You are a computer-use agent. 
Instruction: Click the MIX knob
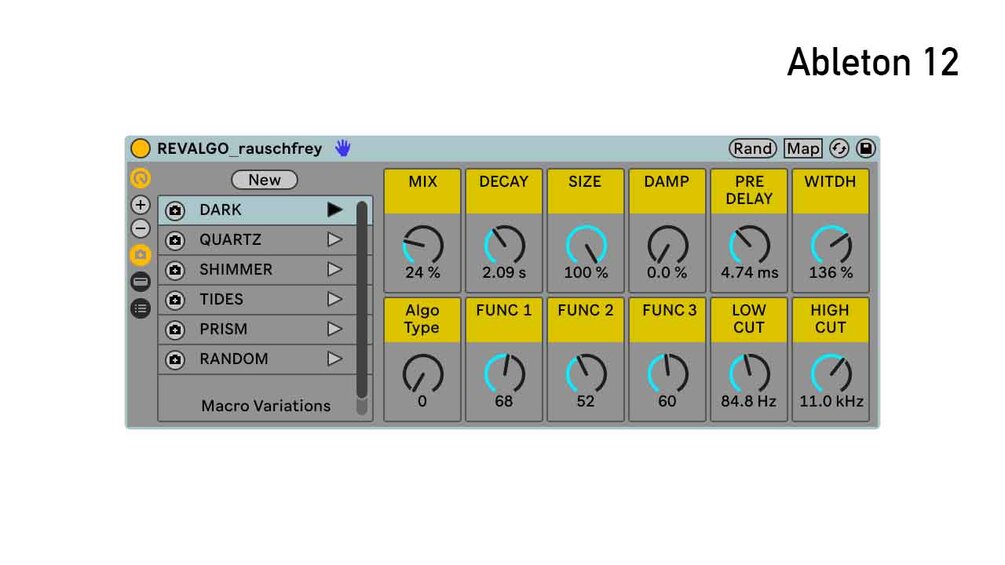[x=422, y=245]
